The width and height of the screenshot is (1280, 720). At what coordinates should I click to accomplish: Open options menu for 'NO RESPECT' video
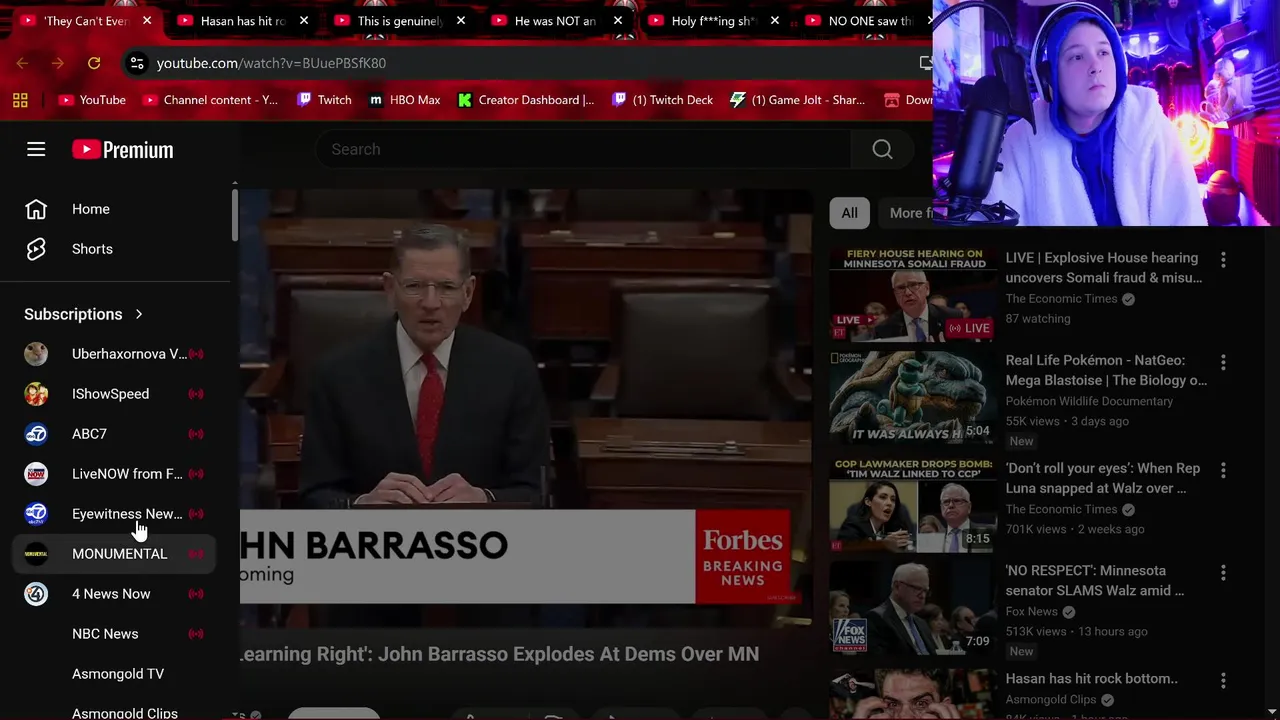[1223, 572]
